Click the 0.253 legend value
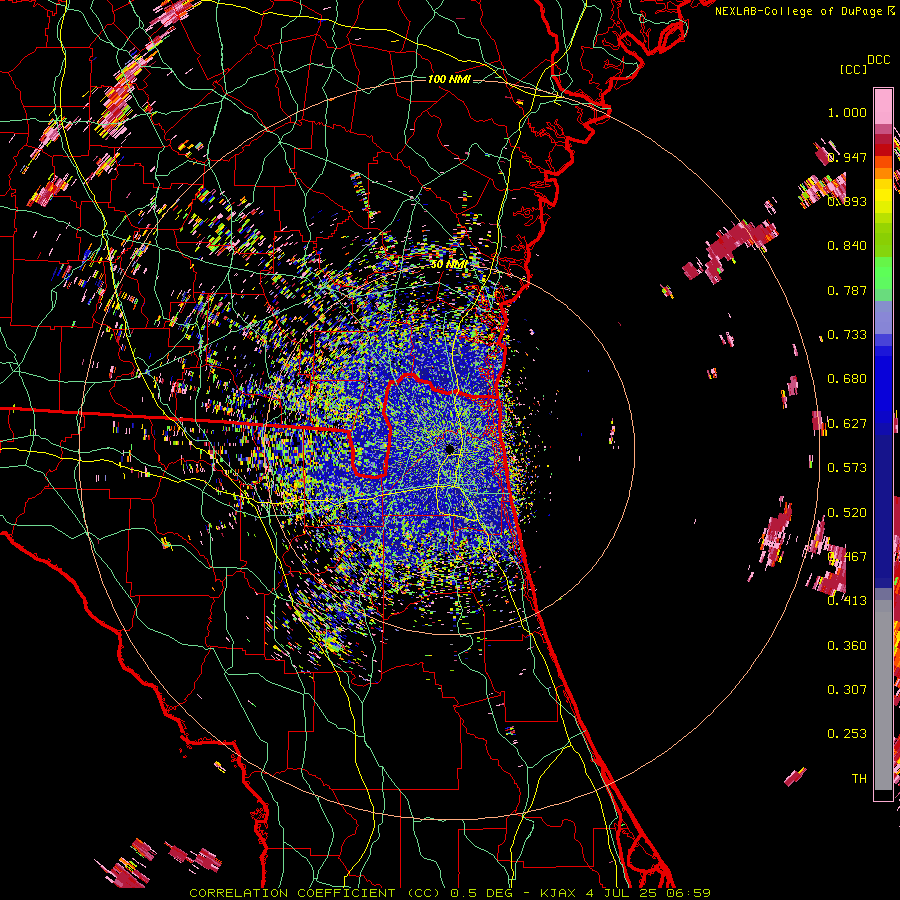Image resolution: width=900 pixels, height=900 pixels. [847, 734]
